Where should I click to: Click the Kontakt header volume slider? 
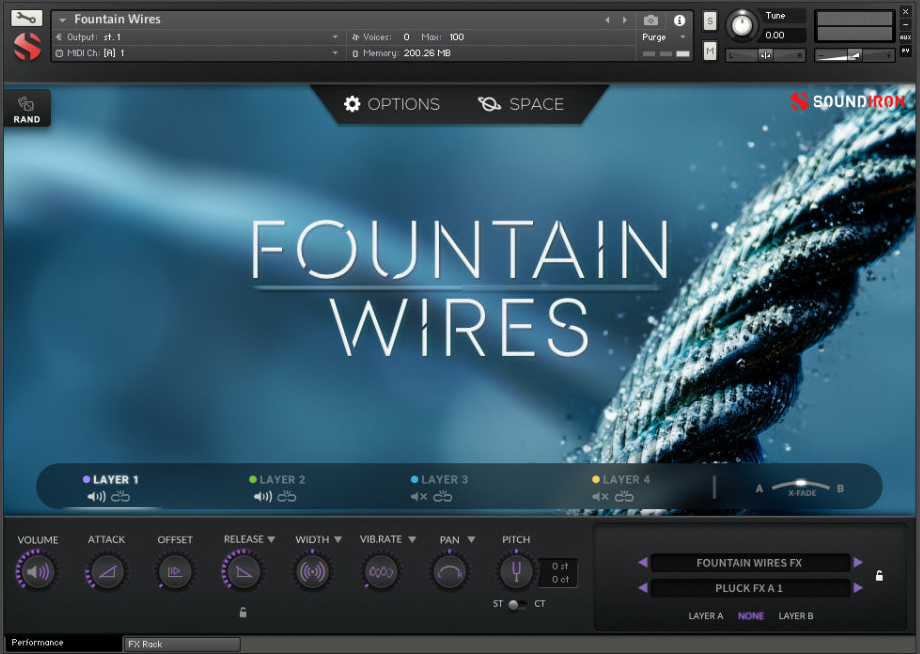854,55
